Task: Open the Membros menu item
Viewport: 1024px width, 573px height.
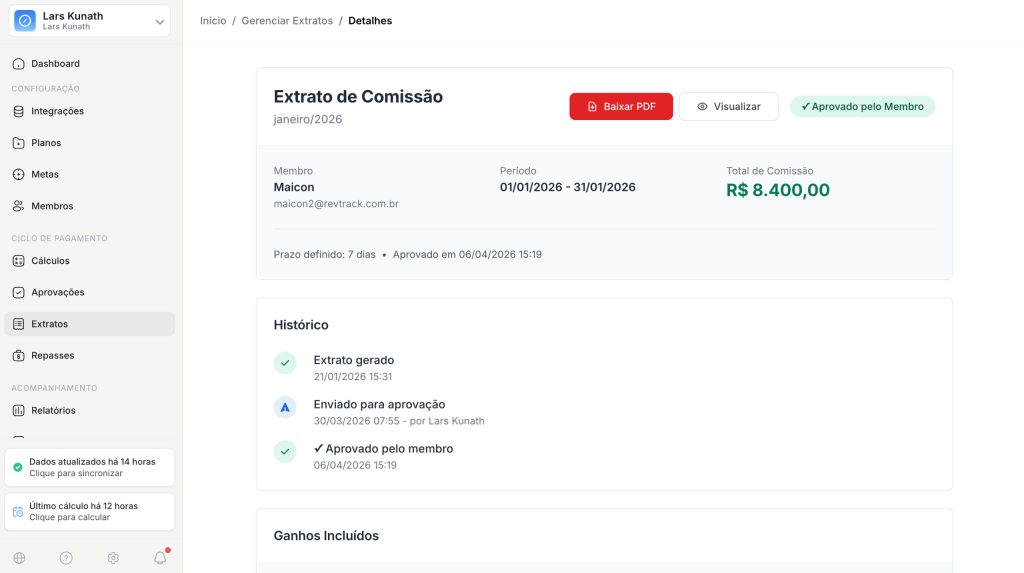Action: point(52,206)
